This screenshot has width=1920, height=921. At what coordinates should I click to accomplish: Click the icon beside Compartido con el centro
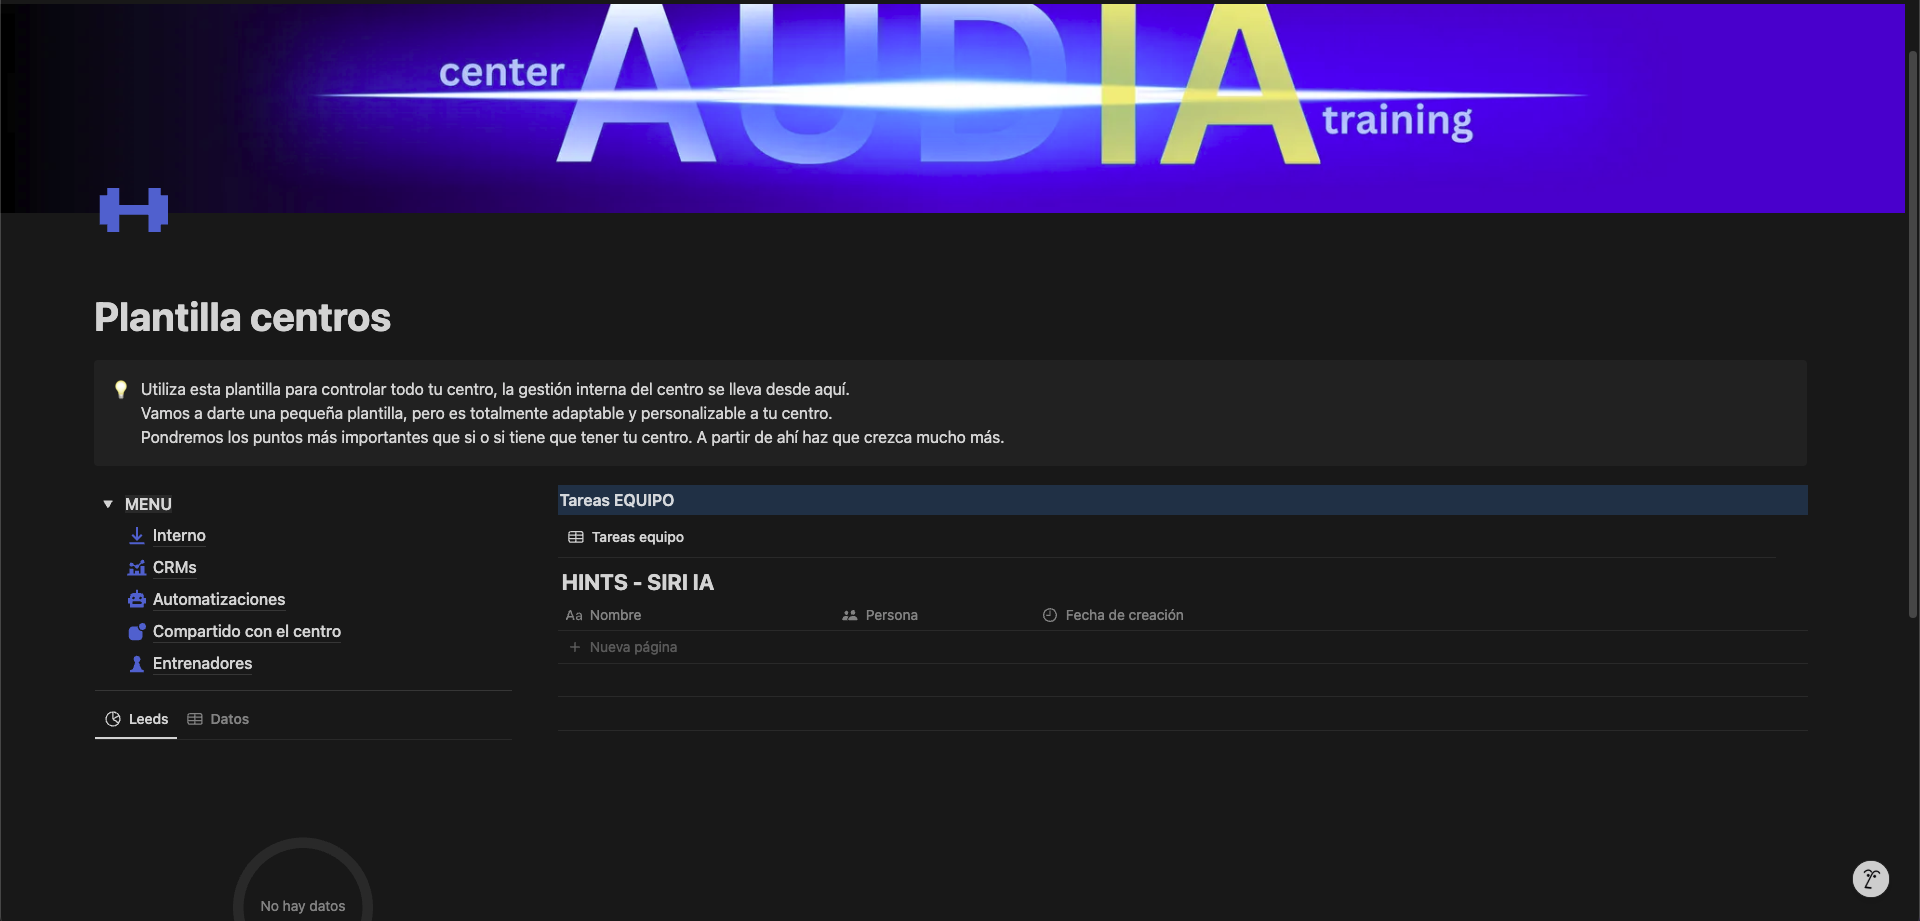coord(137,632)
